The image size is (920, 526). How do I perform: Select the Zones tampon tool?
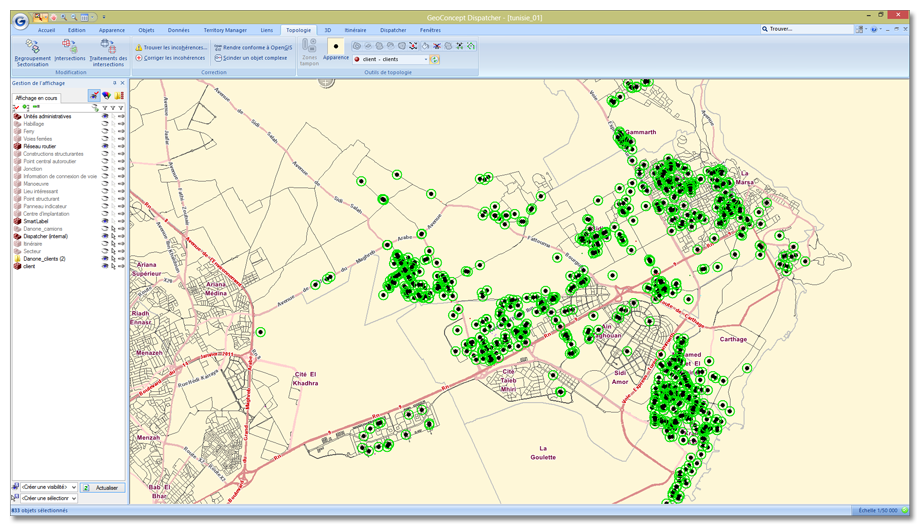(310, 46)
